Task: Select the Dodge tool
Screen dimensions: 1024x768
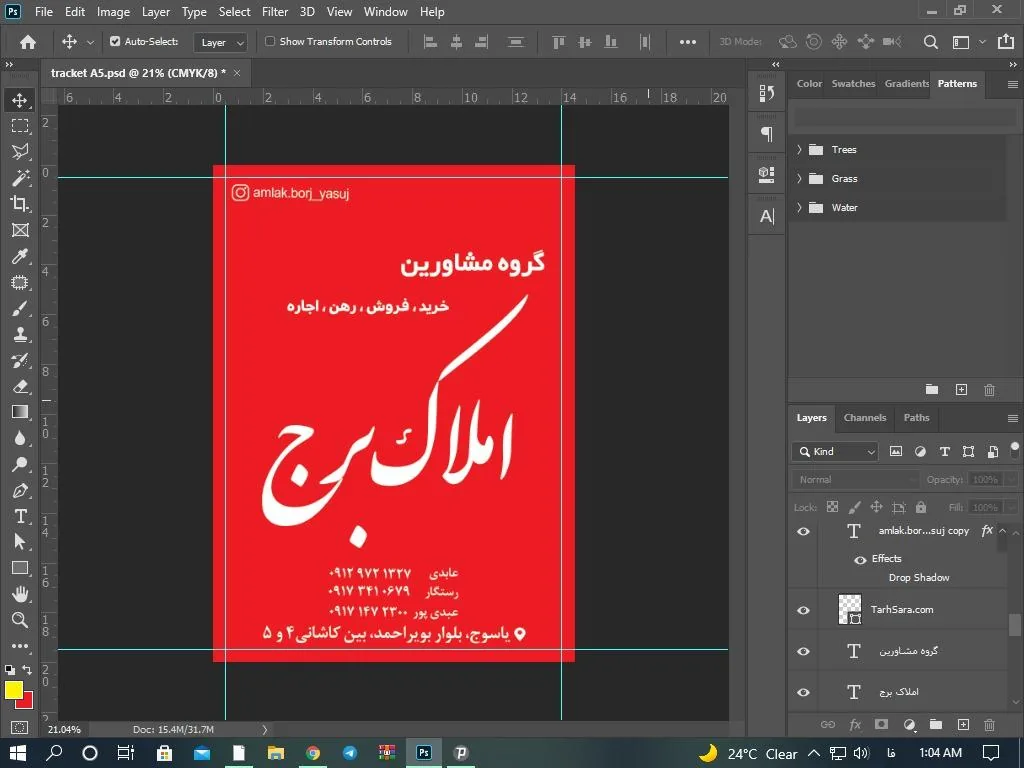Action: (x=20, y=464)
